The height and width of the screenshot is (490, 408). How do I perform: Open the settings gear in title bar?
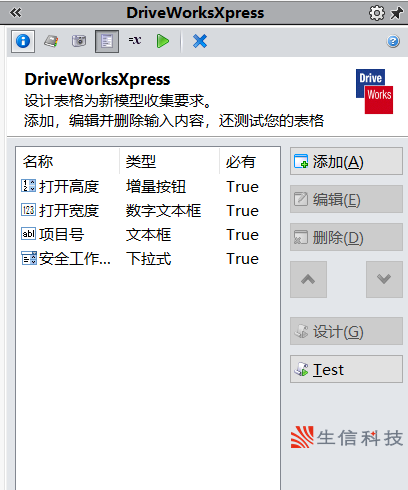[x=377, y=13]
